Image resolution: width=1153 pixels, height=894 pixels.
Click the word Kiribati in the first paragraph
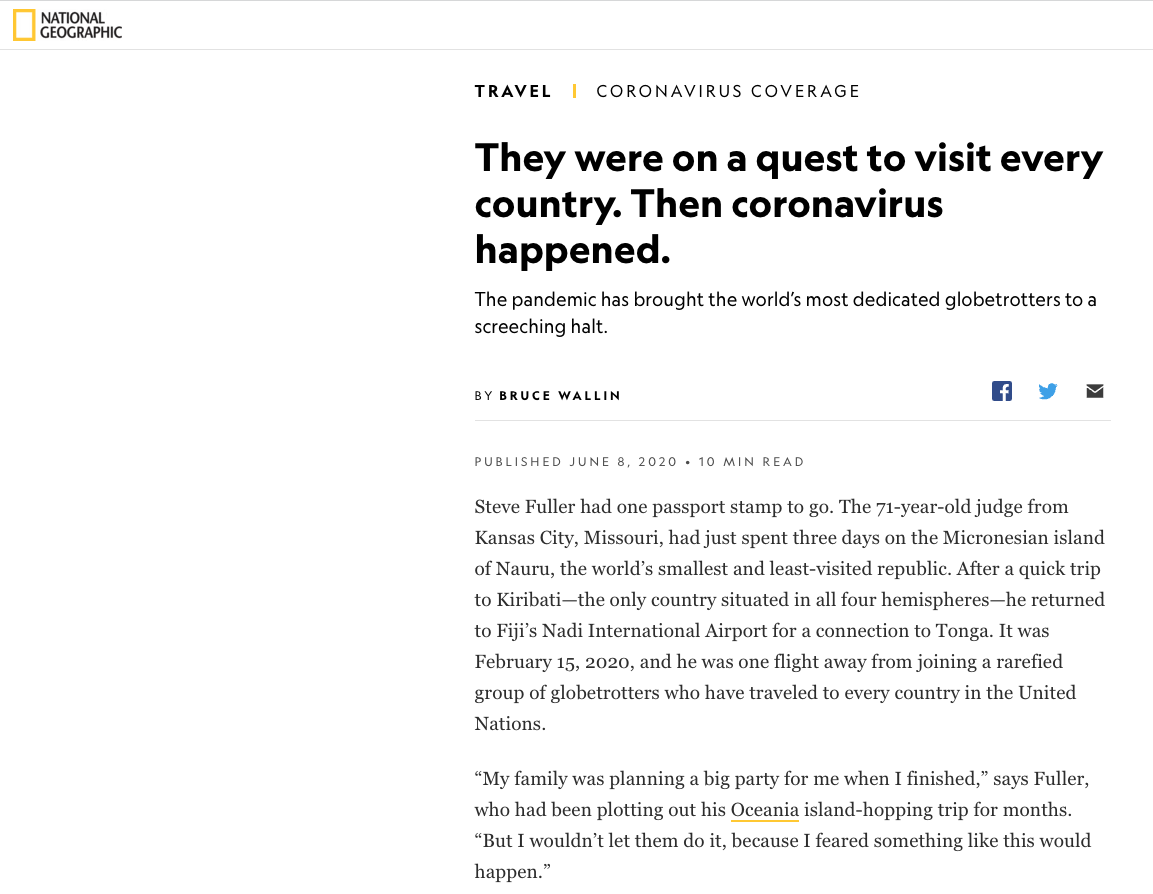(x=529, y=600)
